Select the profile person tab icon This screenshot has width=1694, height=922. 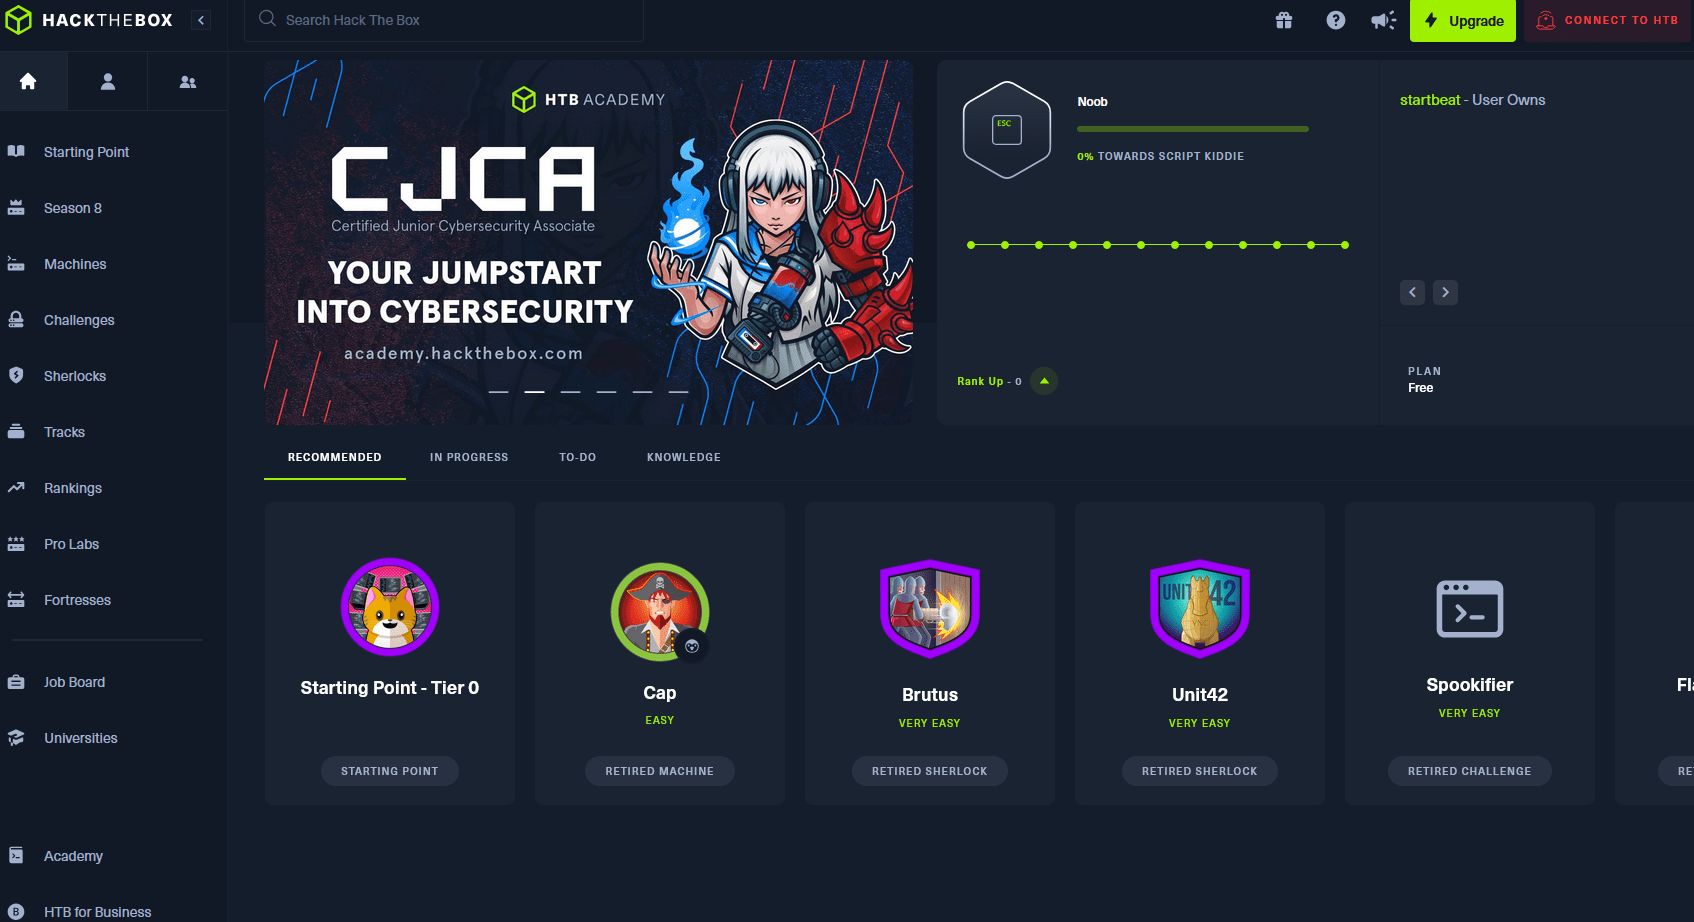108,81
